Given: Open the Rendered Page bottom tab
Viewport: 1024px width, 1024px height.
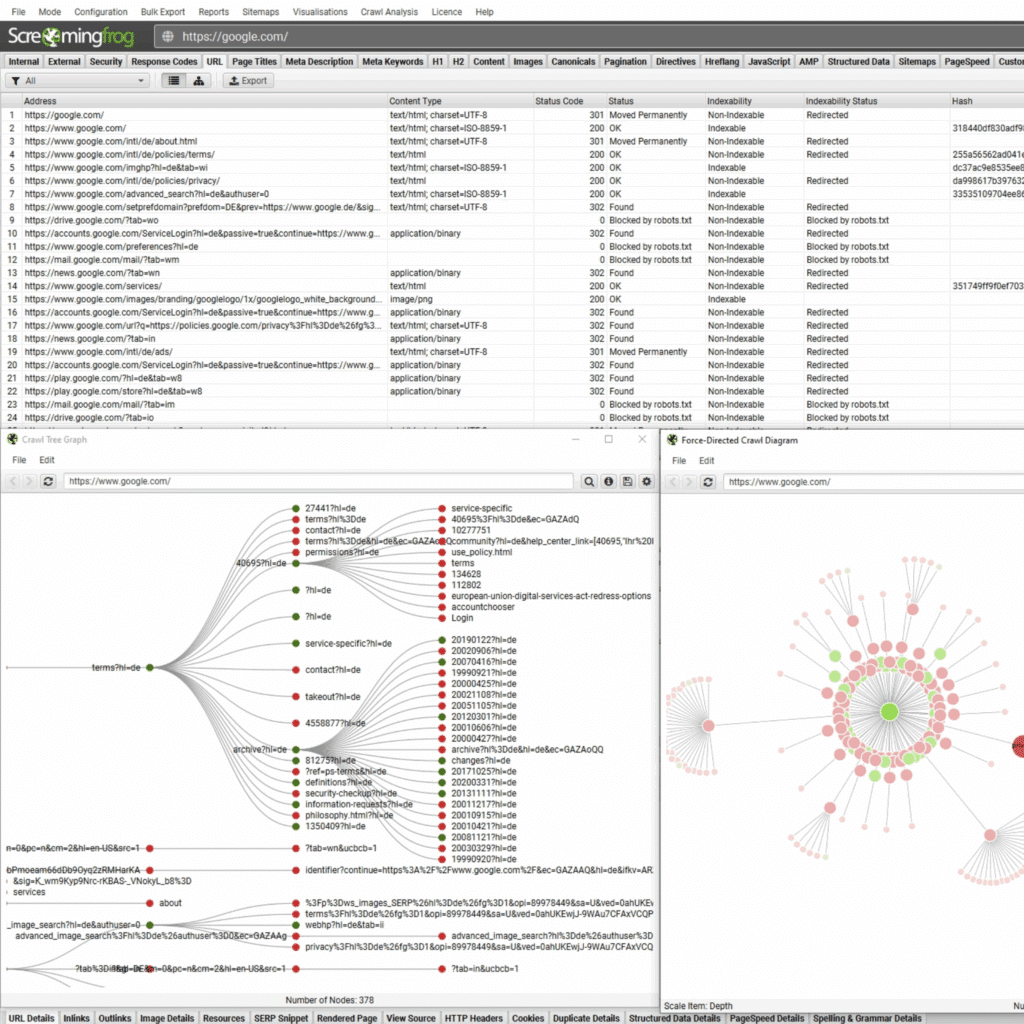Looking at the screenshot, I should point(347,1018).
